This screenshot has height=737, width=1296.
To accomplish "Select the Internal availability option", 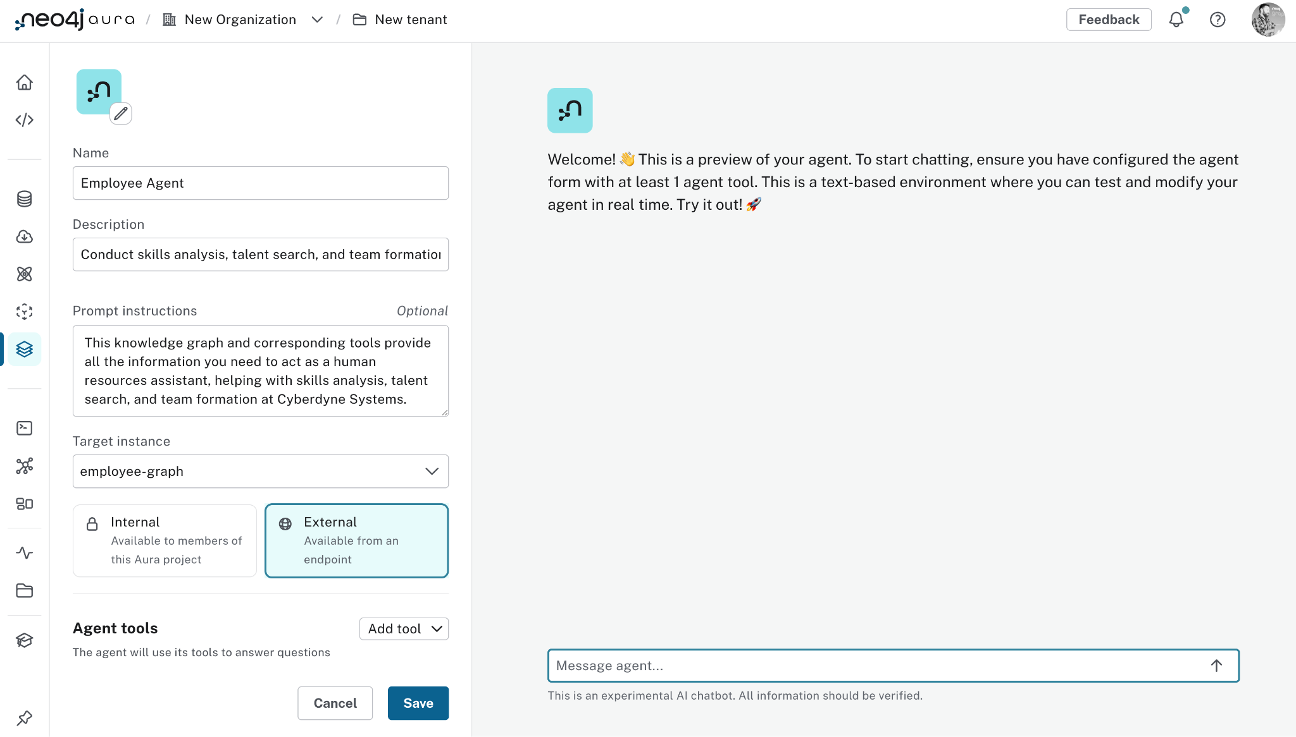I will pyautogui.click(x=164, y=540).
